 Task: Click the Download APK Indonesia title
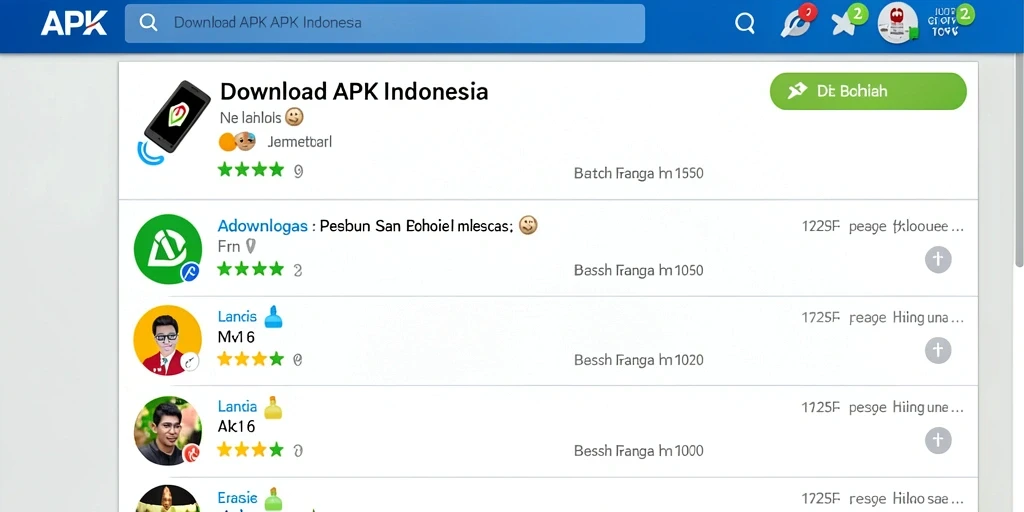point(354,91)
